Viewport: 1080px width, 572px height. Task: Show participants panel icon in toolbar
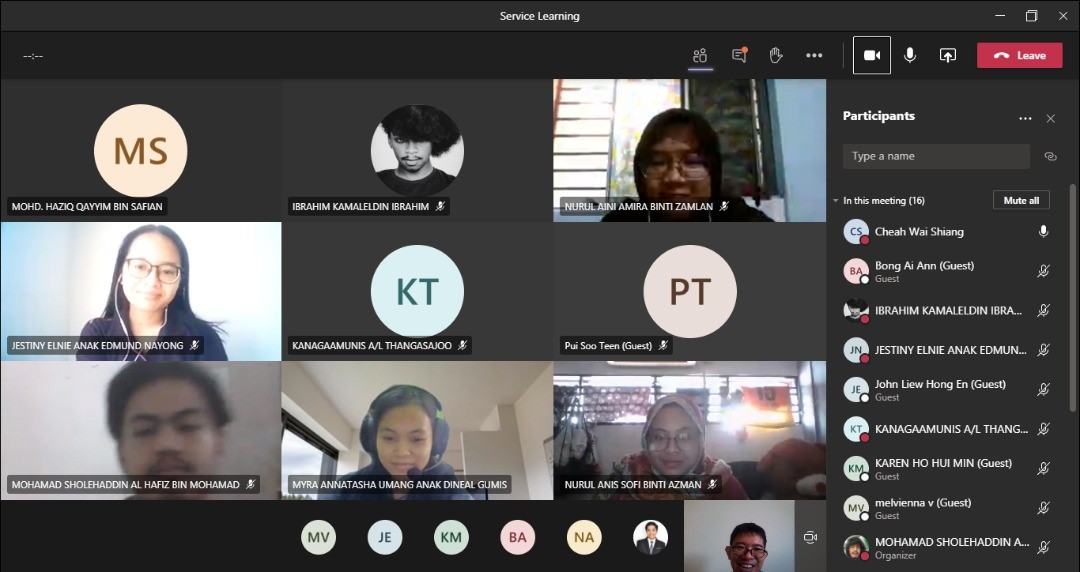(x=700, y=56)
